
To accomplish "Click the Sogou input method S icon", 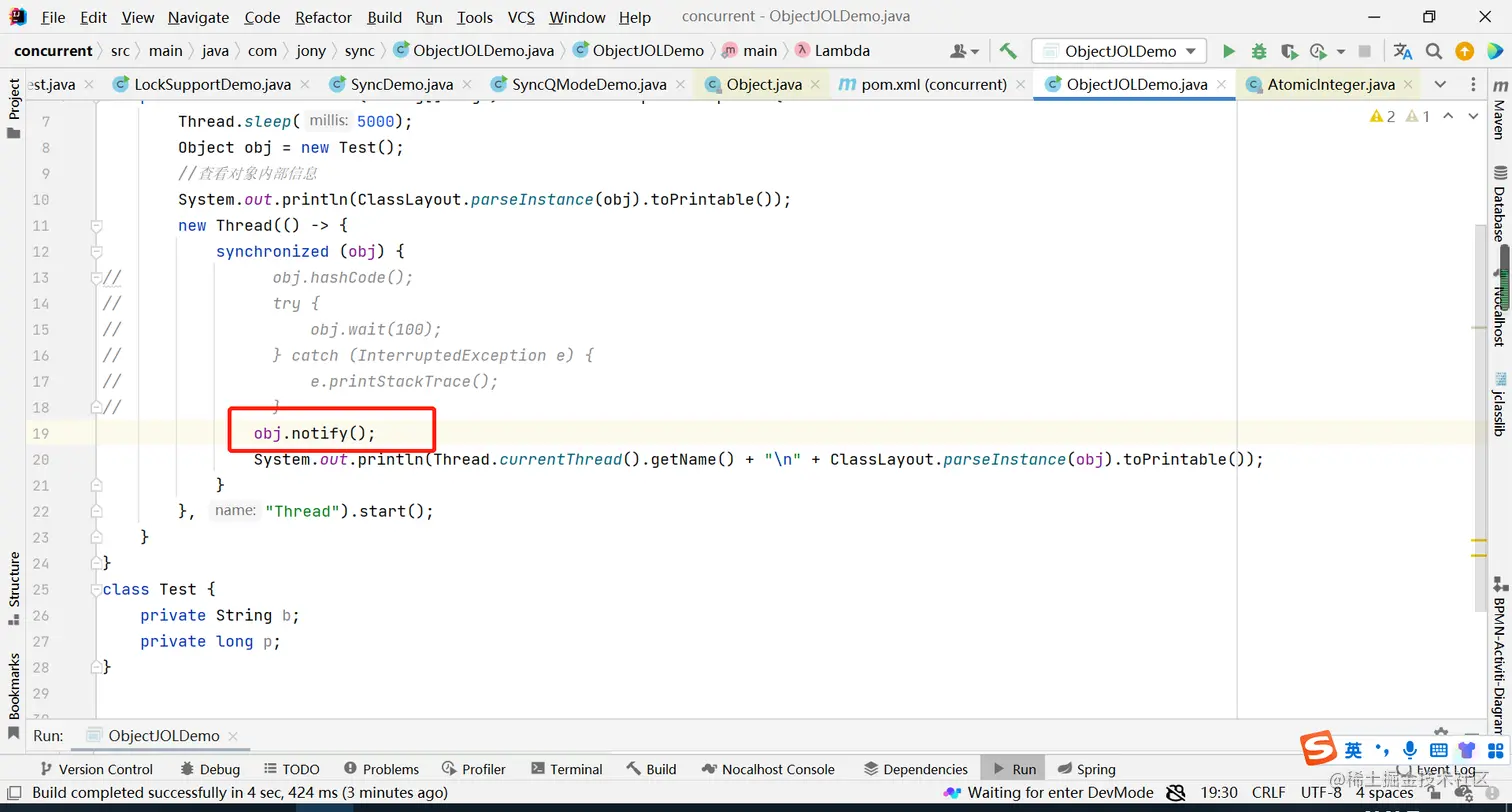I will (1320, 748).
